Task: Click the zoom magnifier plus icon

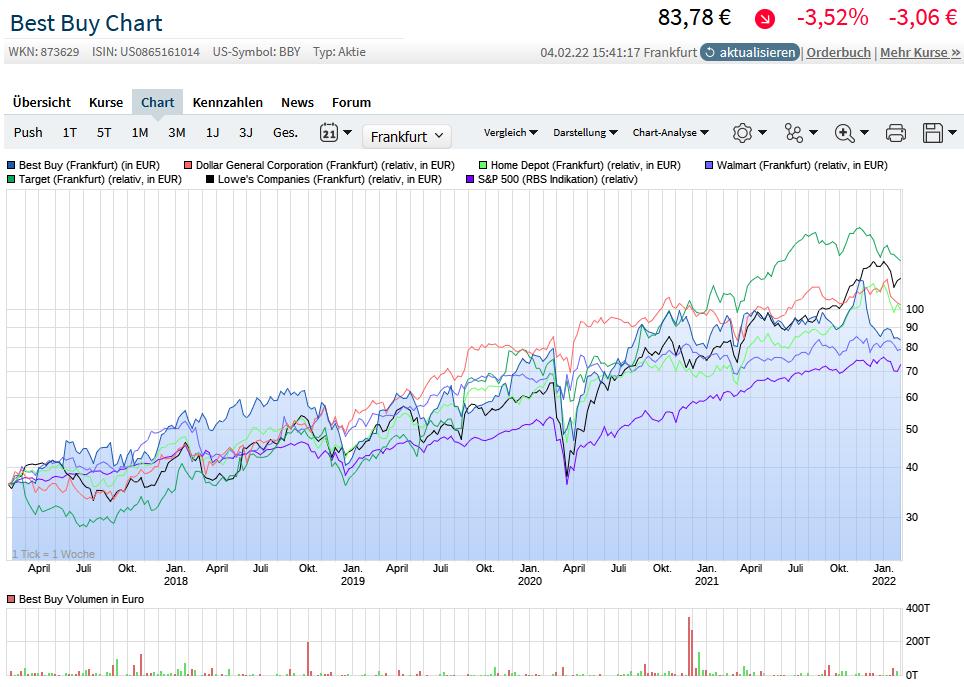Action: coord(845,132)
